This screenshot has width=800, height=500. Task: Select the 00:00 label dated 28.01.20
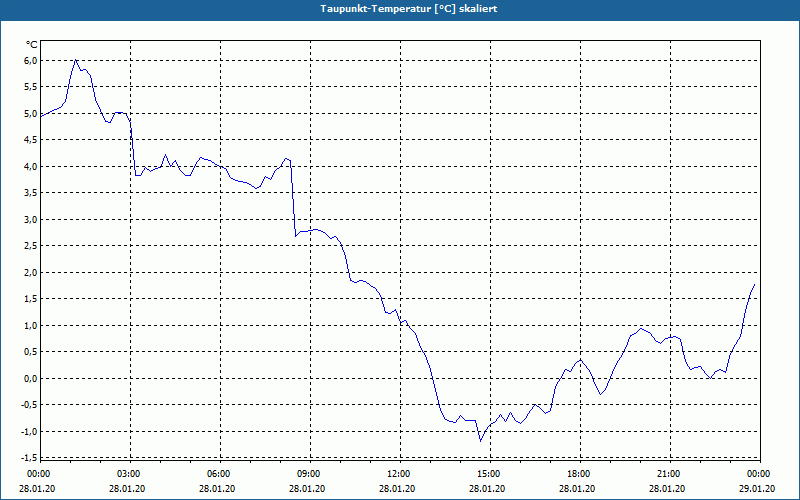pos(38,474)
